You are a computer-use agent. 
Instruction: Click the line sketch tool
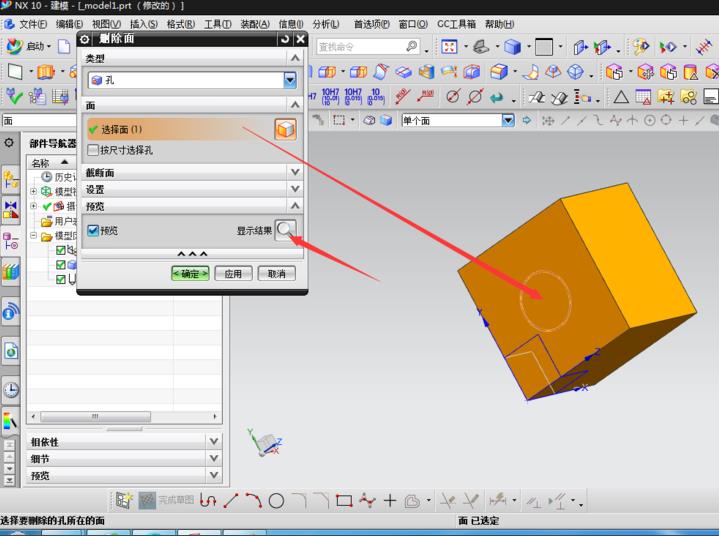(x=231, y=500)
